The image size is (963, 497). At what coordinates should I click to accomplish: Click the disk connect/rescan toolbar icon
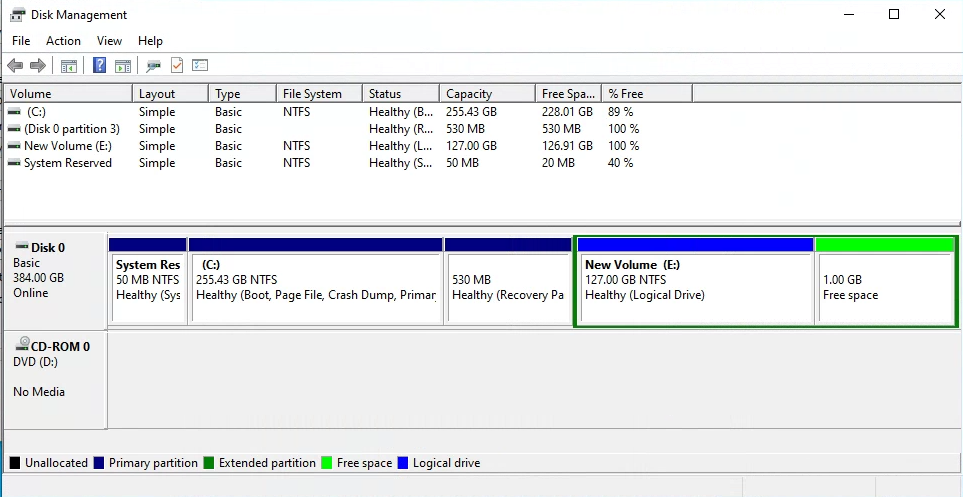coord(153,66)
